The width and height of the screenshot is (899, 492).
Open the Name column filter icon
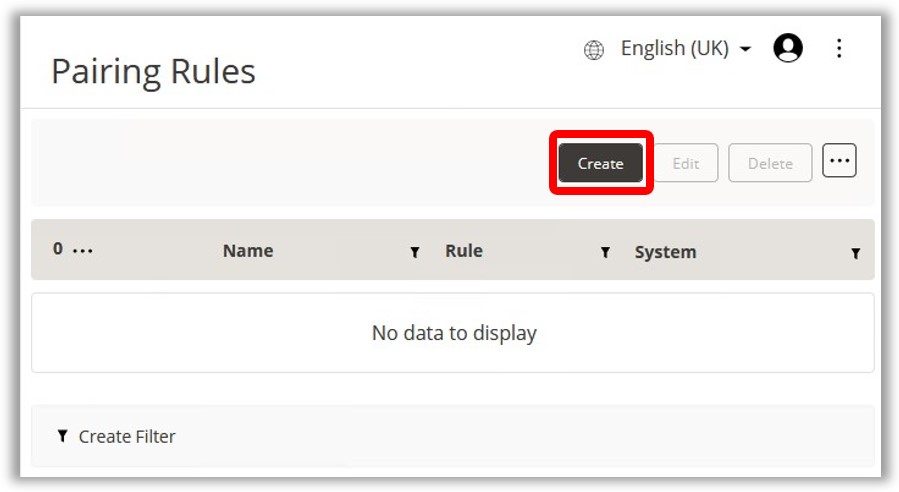[415, 253]
